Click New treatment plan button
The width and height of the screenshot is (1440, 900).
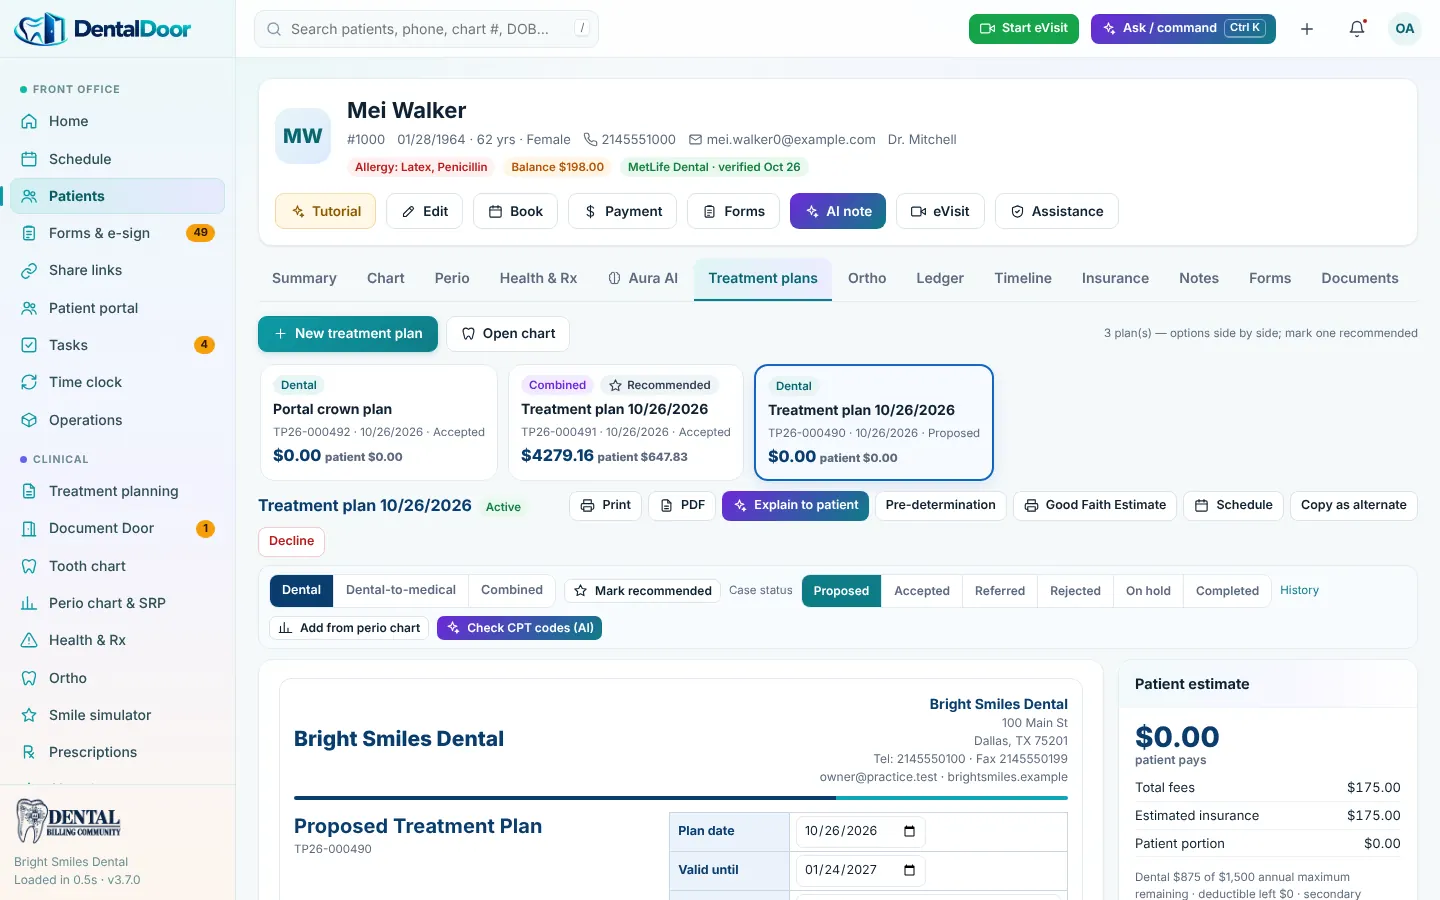[x=348, y=334]
